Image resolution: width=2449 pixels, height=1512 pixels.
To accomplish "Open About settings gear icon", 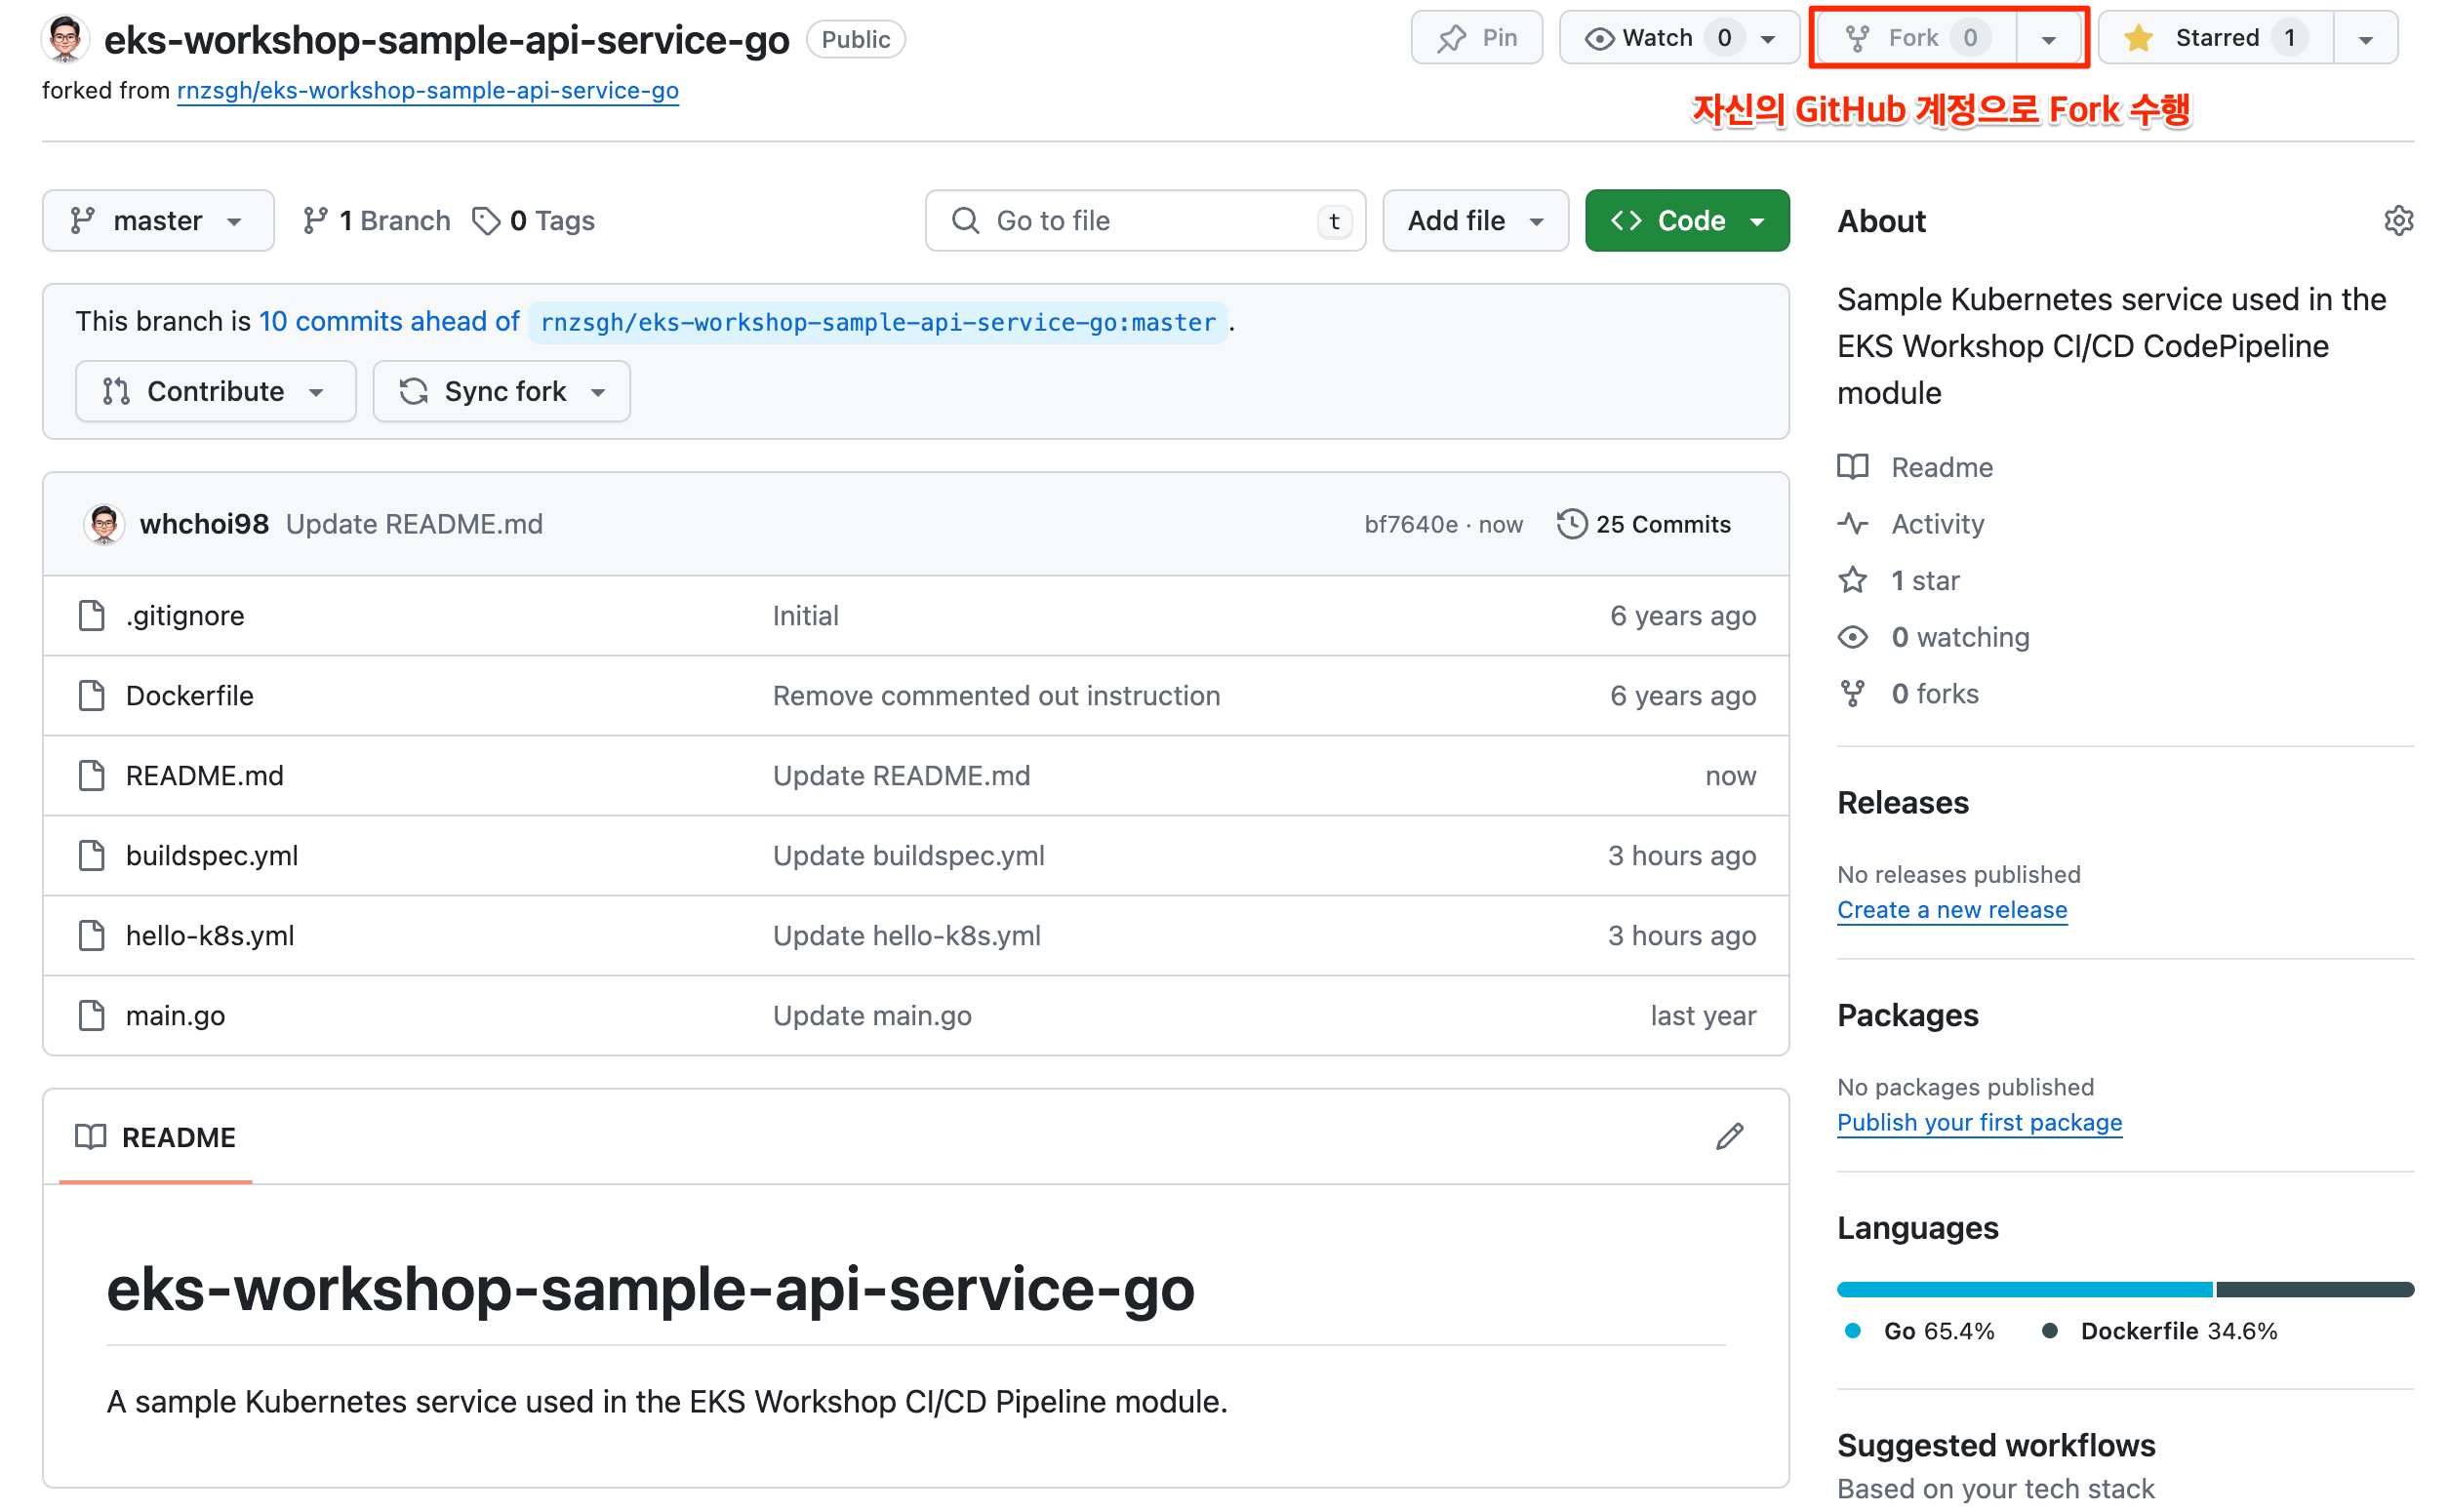I will [x=2399, y=221].
